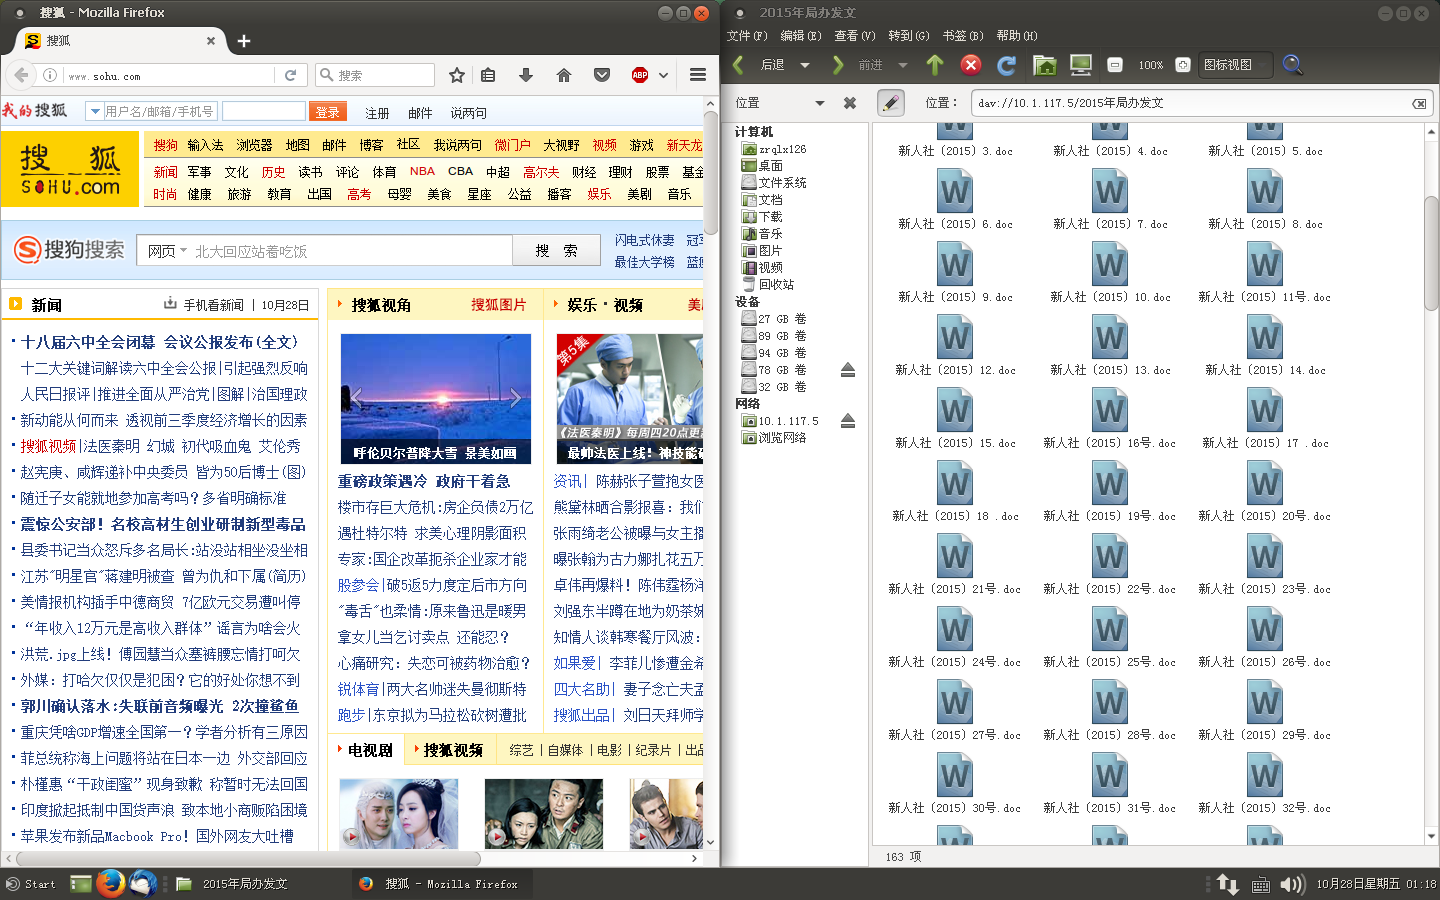Open the 书签(B) menu
The height and width of the screenshot is (900, 1440).
point(963,36)
